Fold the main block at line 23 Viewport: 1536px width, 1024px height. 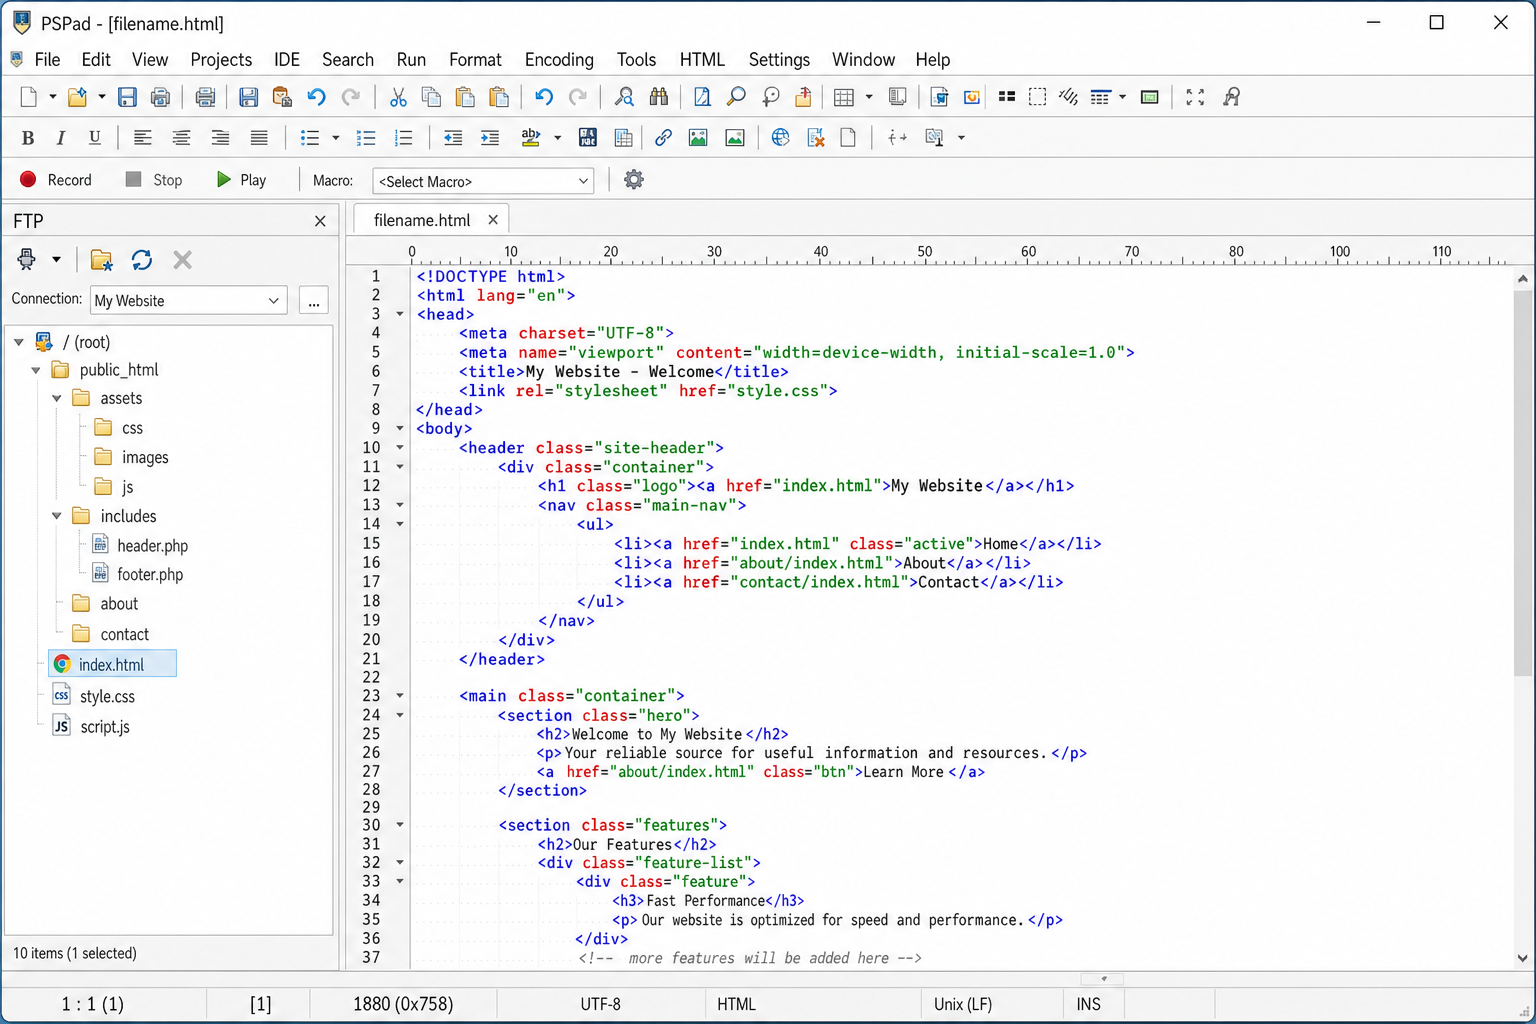click(x=400, y=695)
